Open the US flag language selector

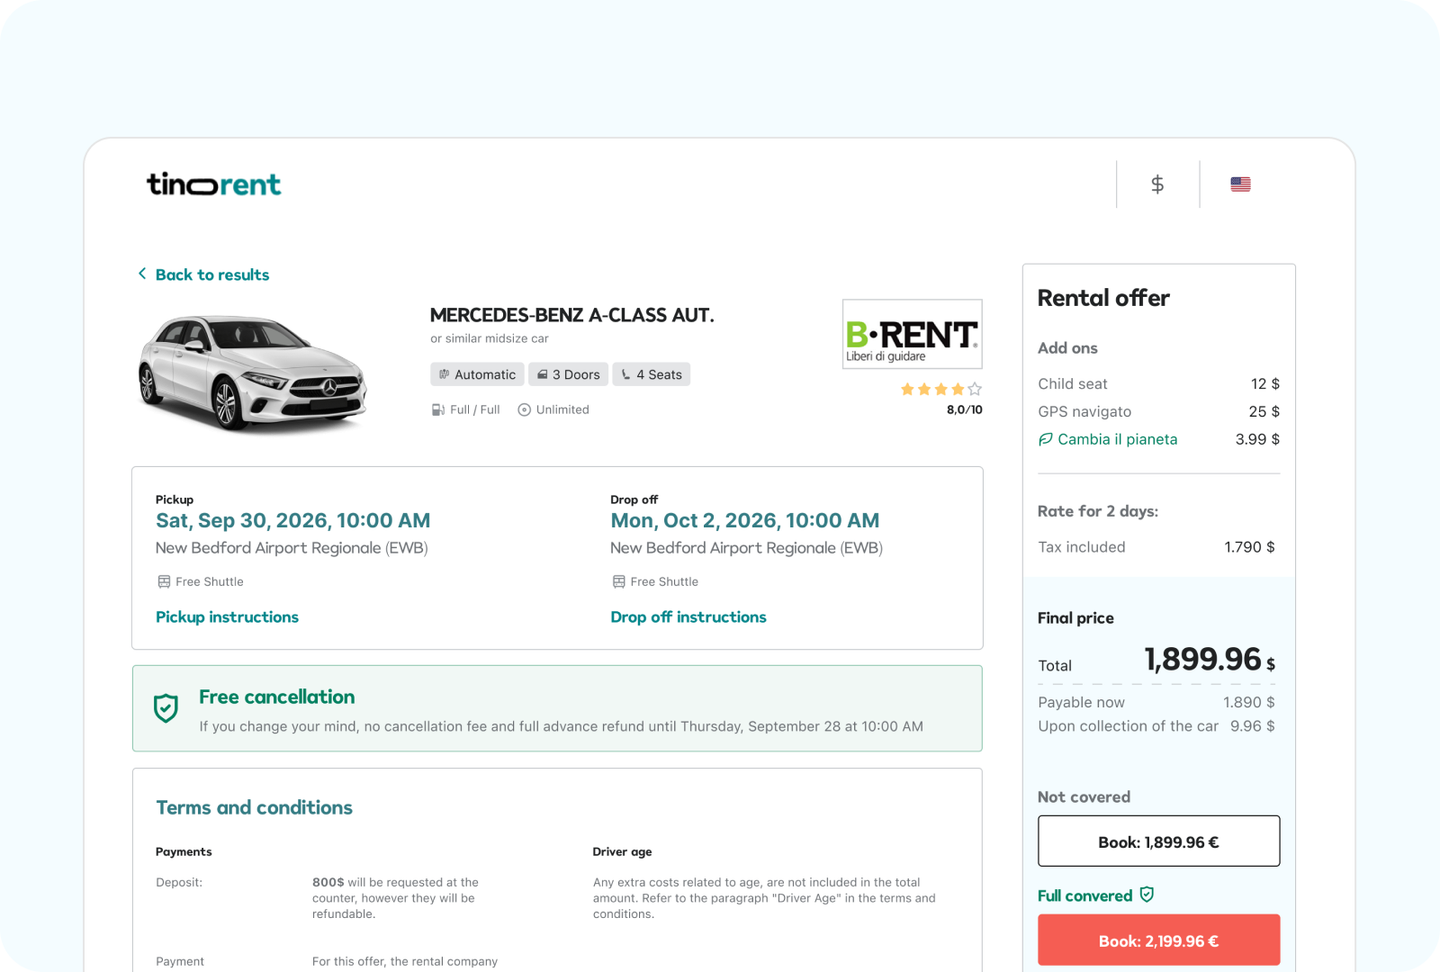pyautogui.click(x=1240, y=184)
